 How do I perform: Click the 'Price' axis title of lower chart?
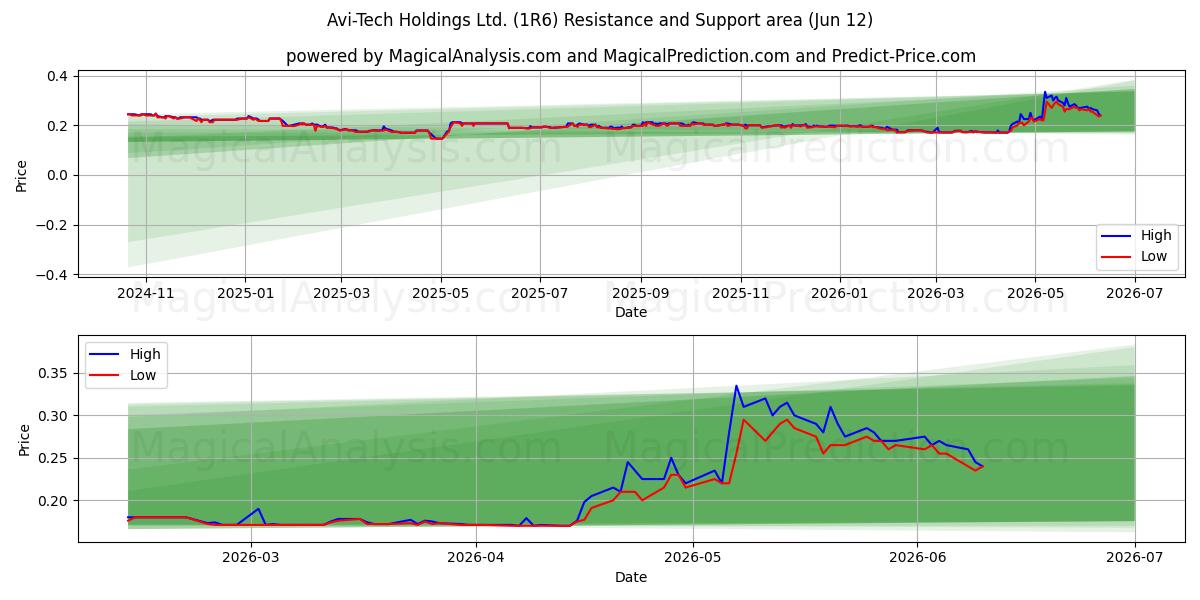point(25,439)
